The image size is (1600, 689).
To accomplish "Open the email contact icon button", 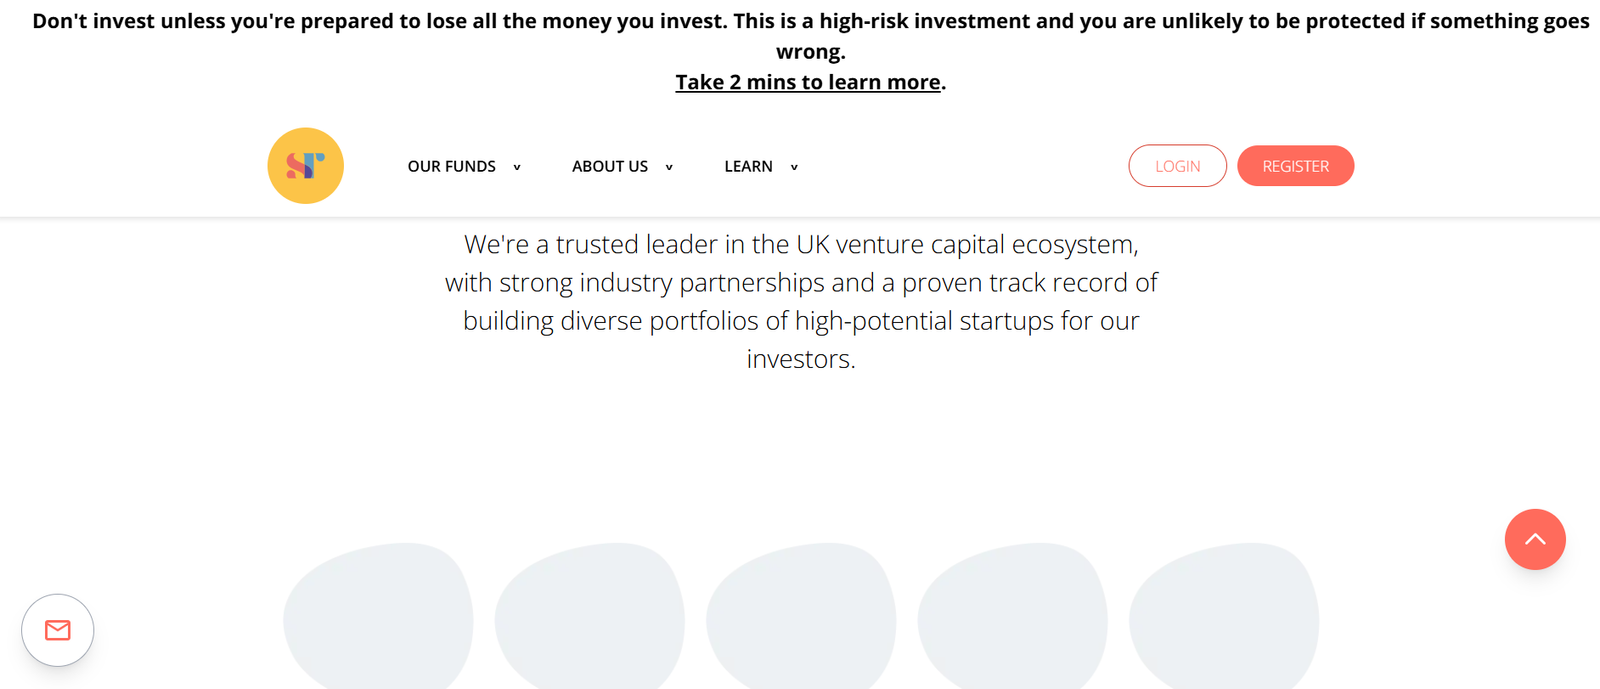I will (x=58, y=630).
